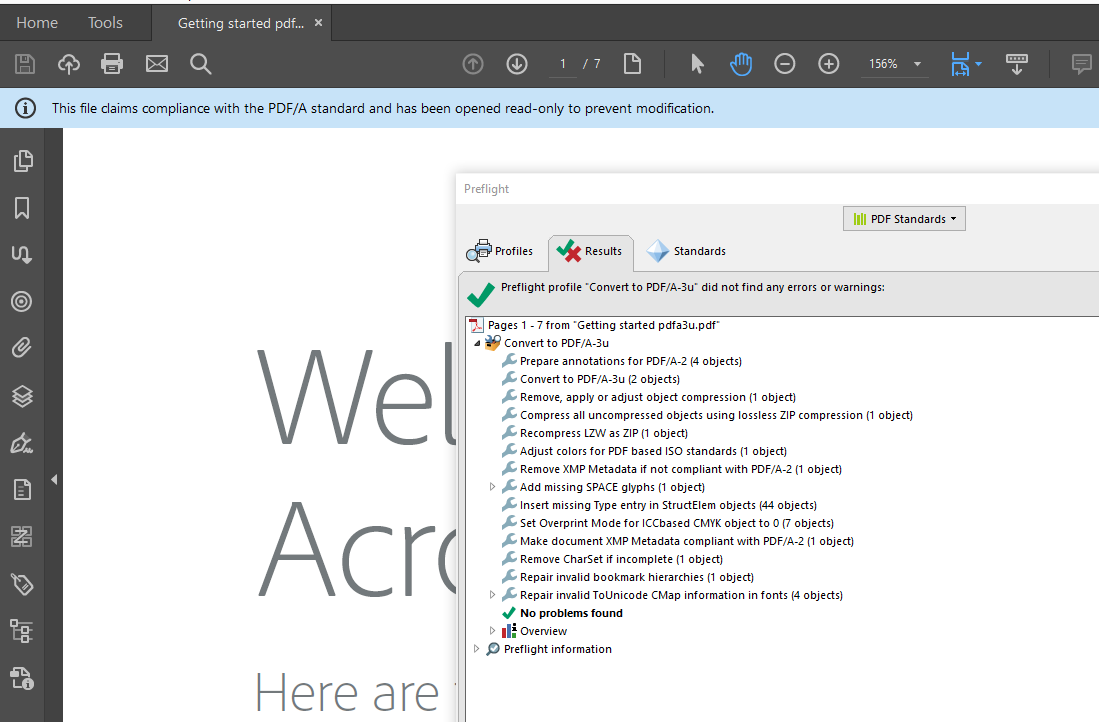1099x722 pixels.
Task: Switch to Preflight Standards tab
Action: 687,251
